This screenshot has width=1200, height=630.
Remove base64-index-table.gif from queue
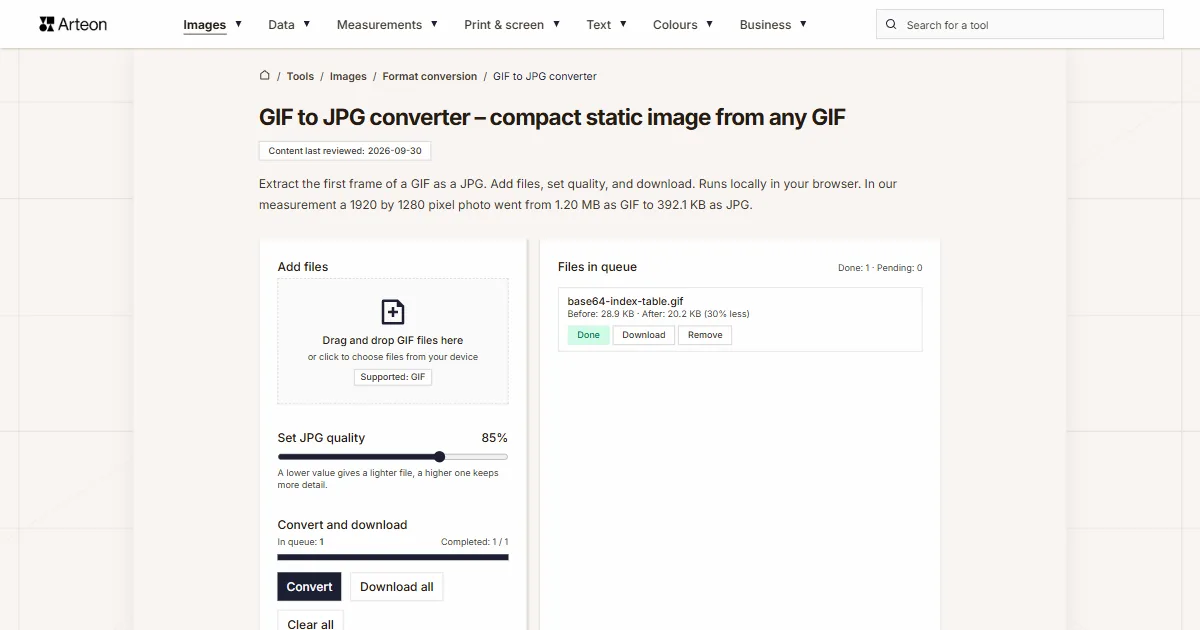[705, 335]
